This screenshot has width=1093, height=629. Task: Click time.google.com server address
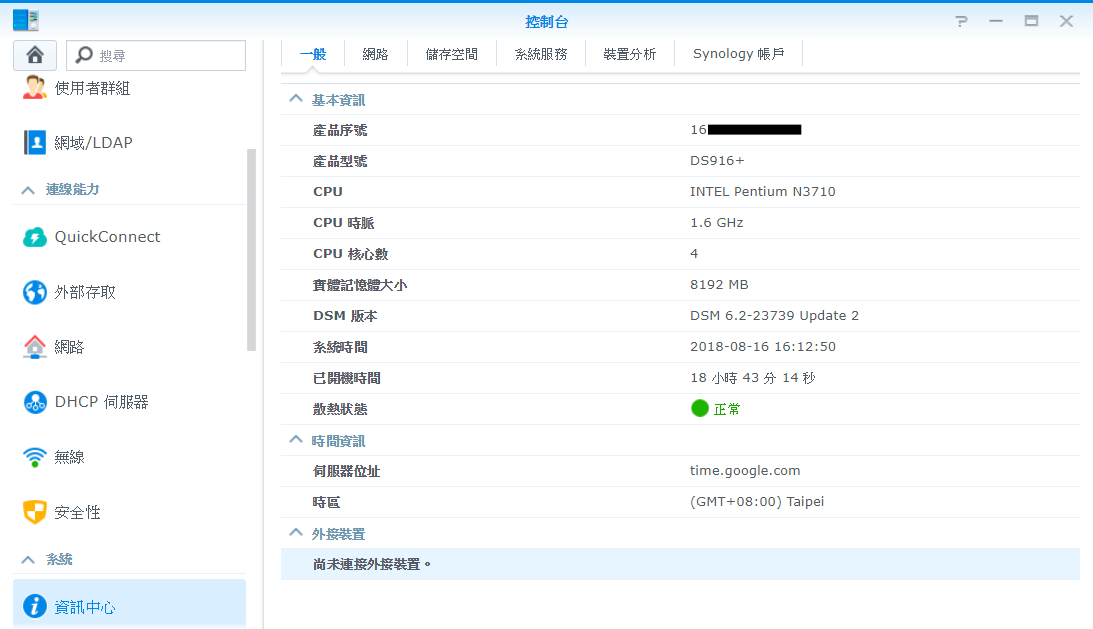[745, 471]
